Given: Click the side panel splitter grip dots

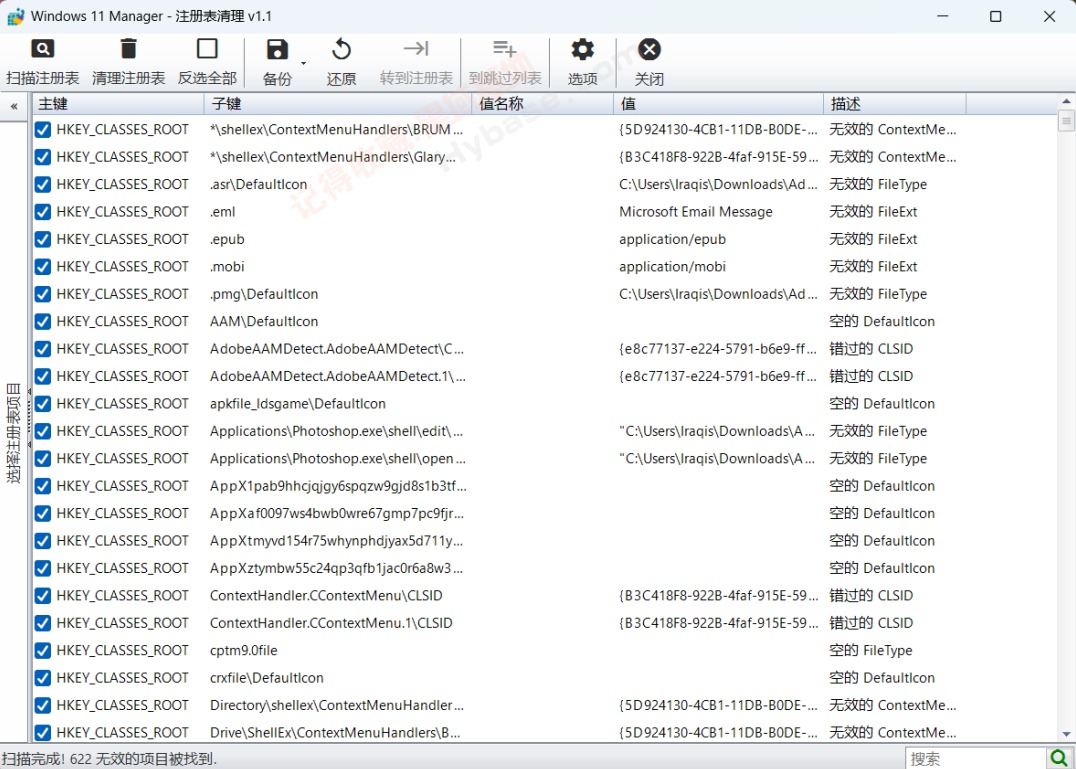Looking at the screenshot, I should [x=29, y=418].
